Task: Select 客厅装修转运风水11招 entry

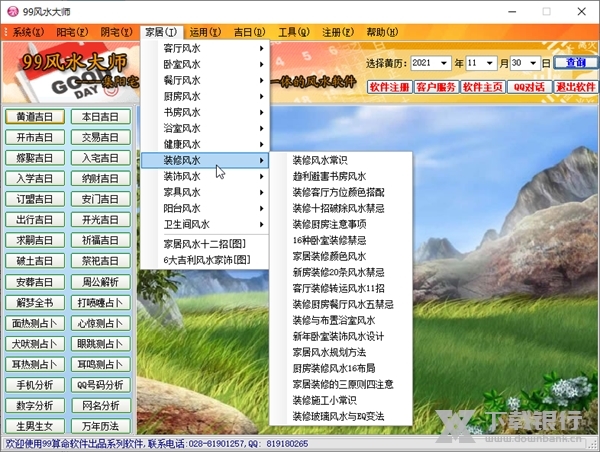Action: click(x=341, y=288)
